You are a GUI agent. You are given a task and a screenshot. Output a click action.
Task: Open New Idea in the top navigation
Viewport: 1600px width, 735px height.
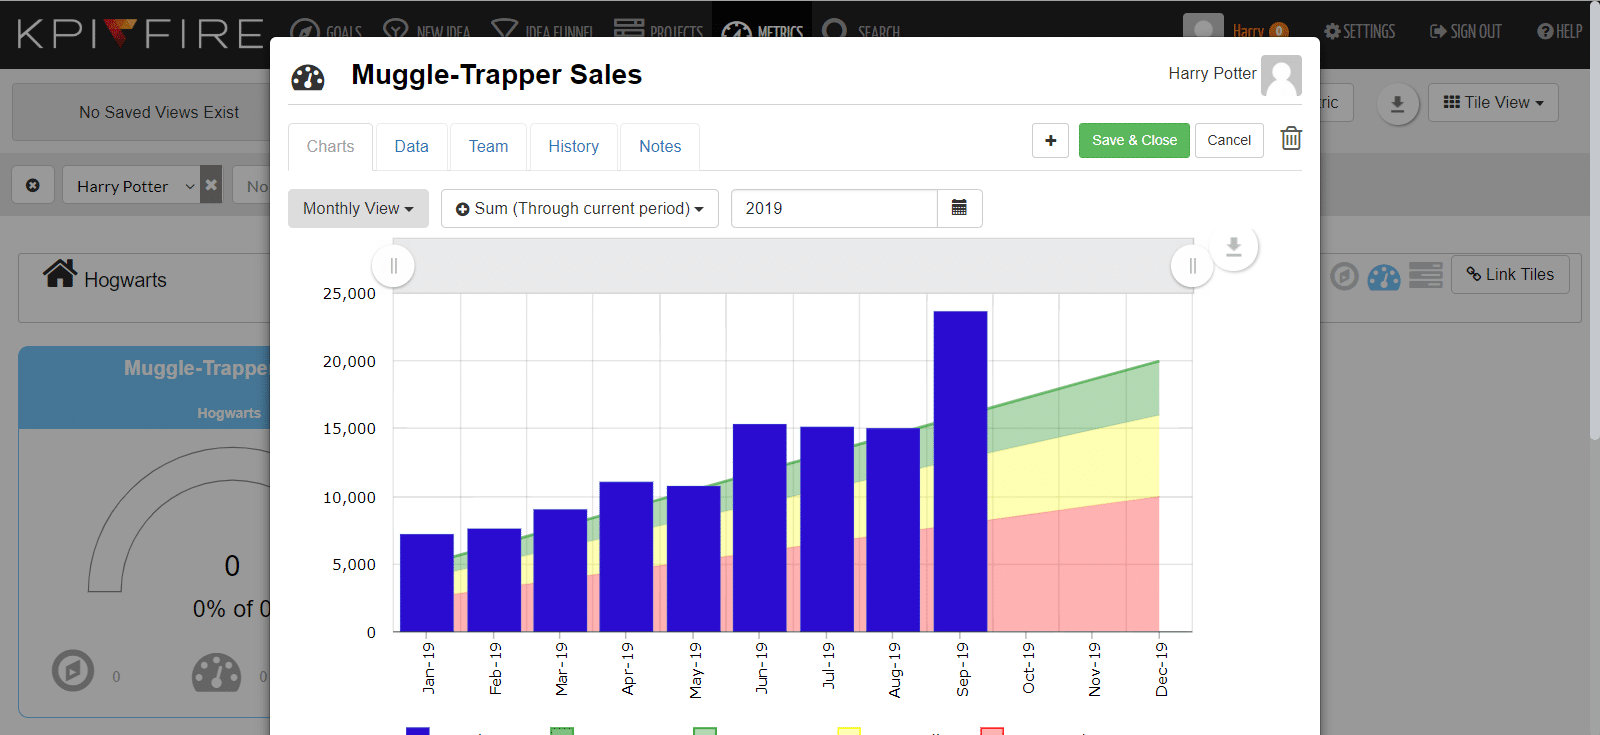click(x=427, y=31)
